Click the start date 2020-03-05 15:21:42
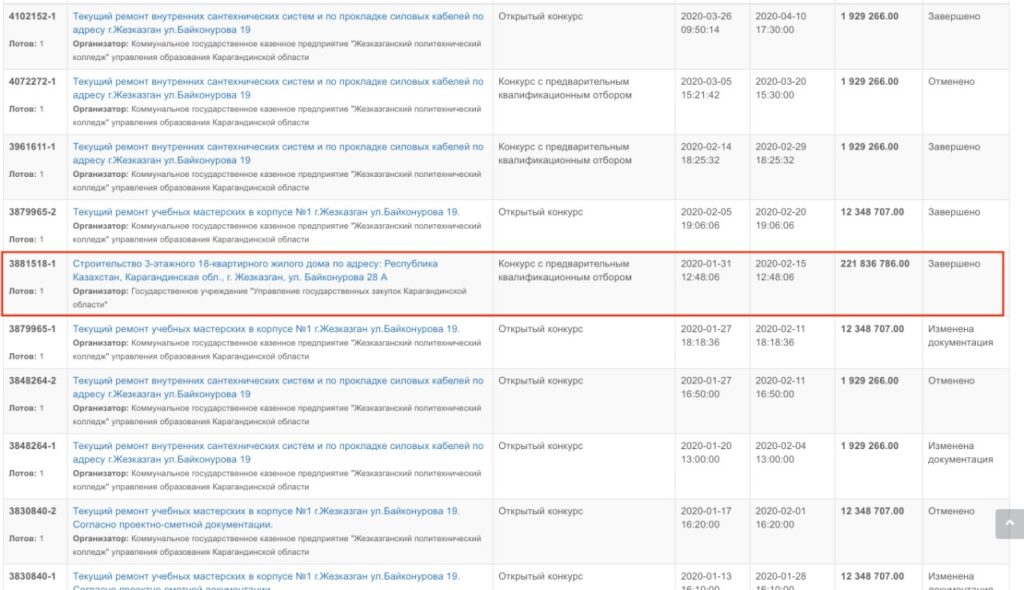Screen dimensions: 1024x590 (706, 88)
